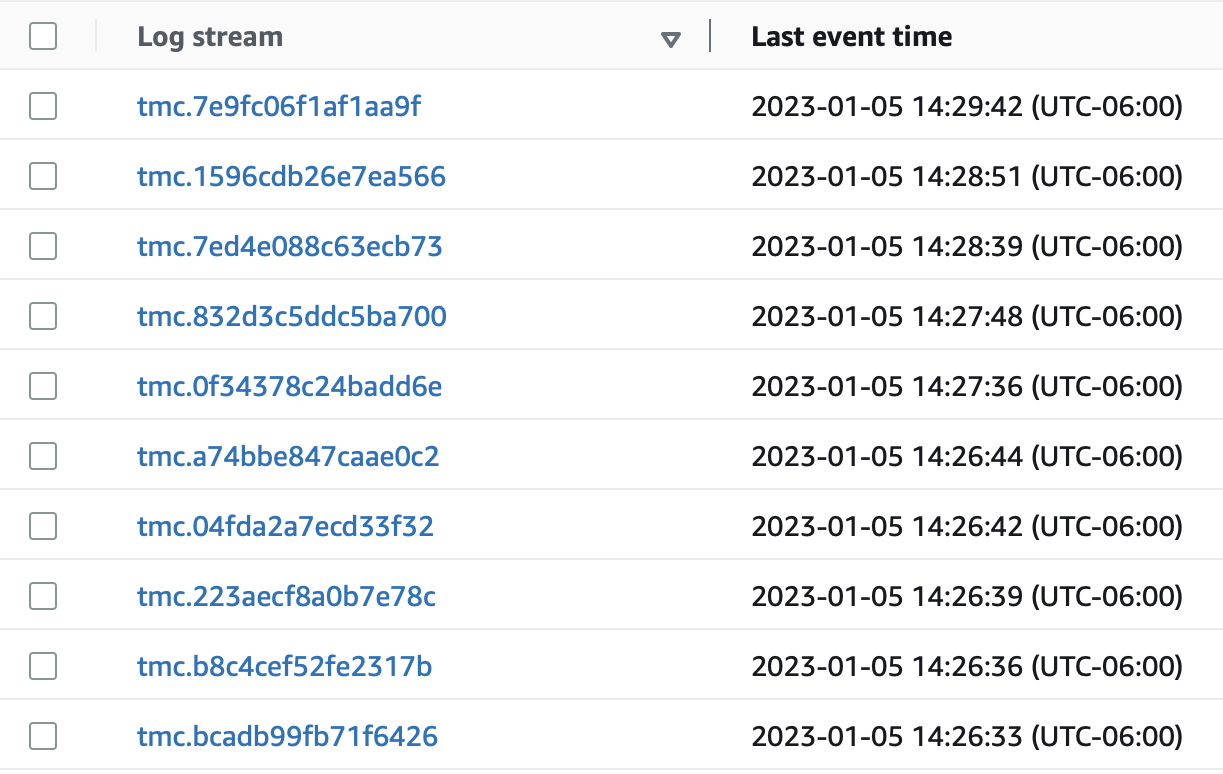This screenshot has height=774, width=1223.
Task: Open log stream tmc.832d3c5ddc5ba700
Action: point(290,315)
